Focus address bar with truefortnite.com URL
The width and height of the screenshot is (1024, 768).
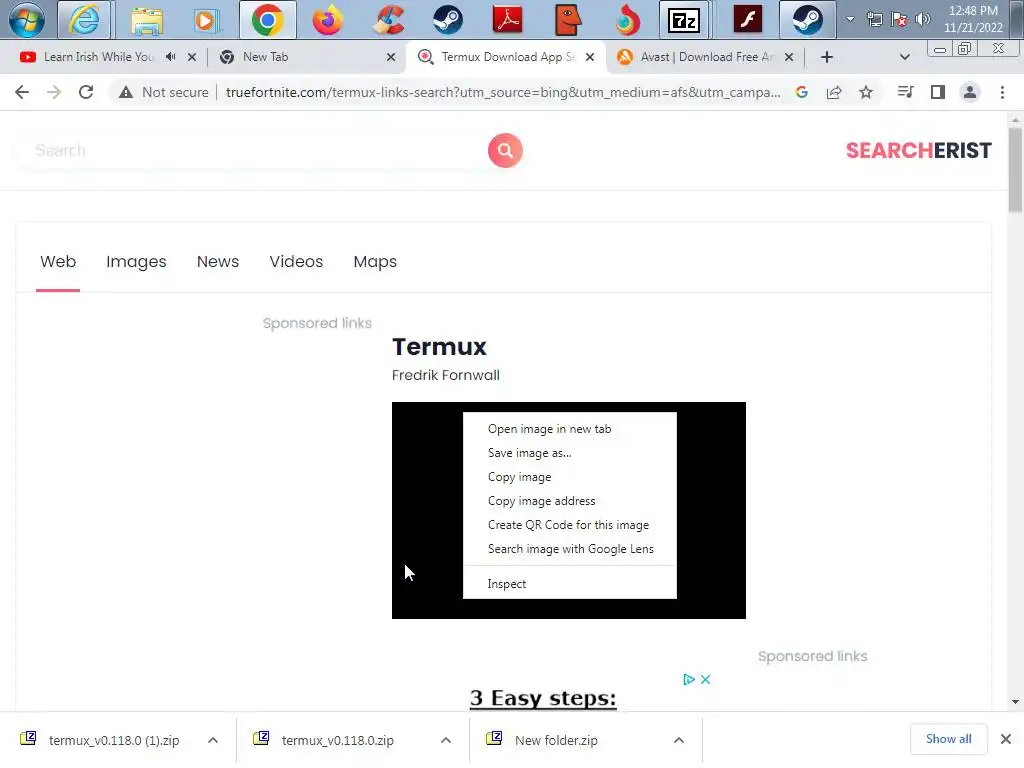click(x=503, y=92)
